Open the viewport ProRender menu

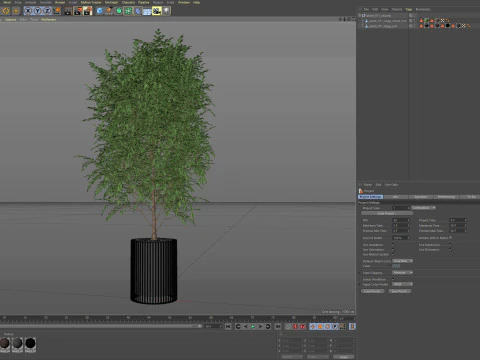[49, 19]
